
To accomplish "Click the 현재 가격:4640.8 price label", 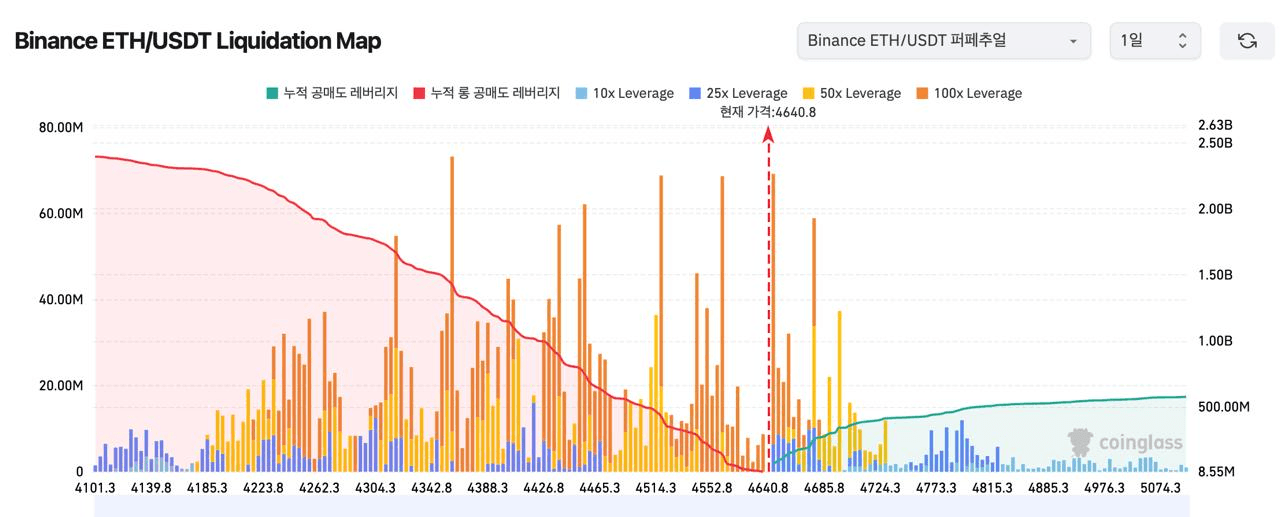I will tap(768, 112).
